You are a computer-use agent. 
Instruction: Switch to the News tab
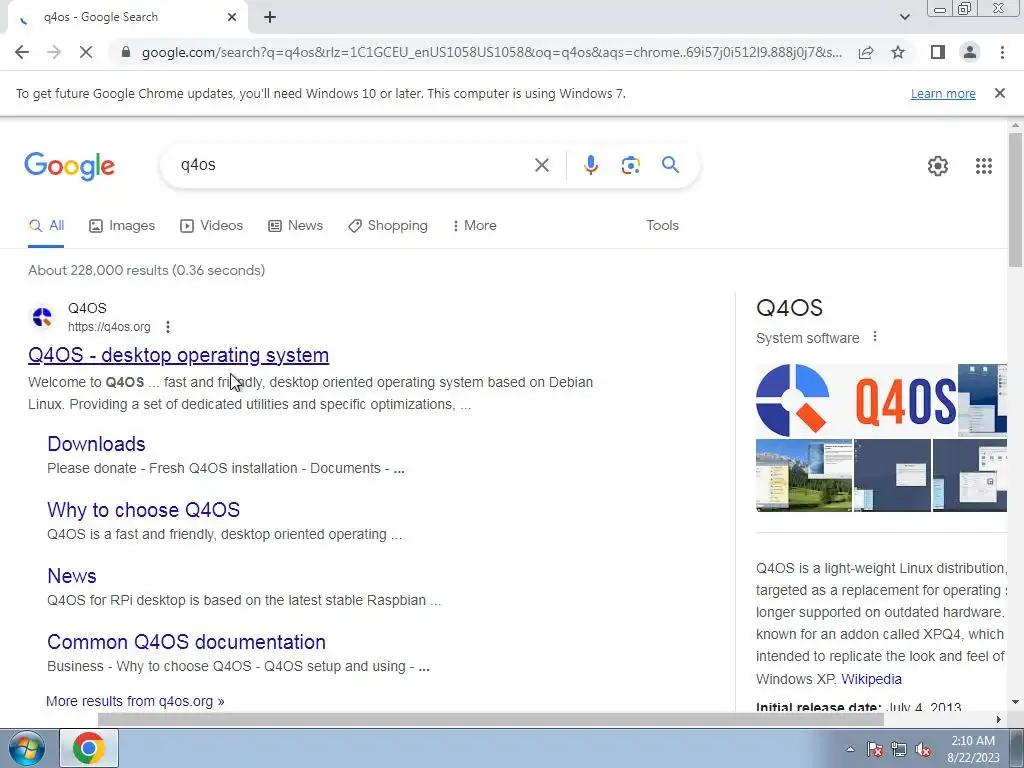tap(296, 225)
